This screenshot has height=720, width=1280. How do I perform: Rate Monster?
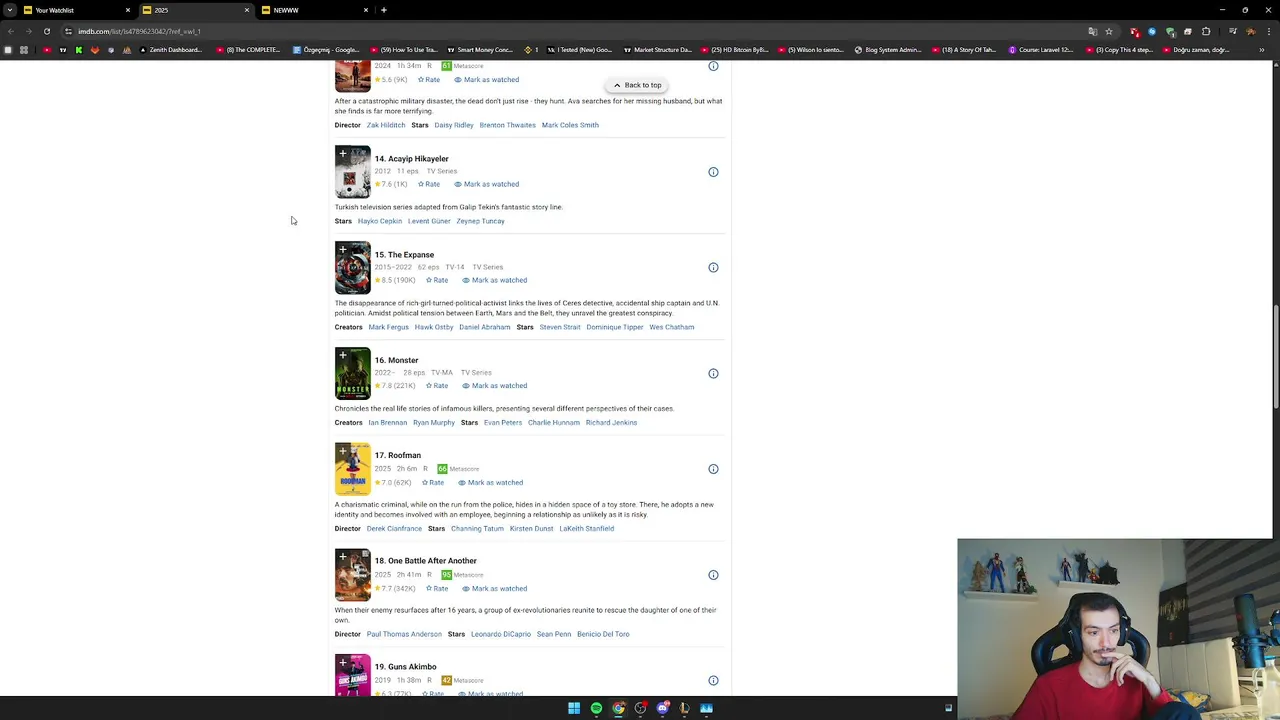437,386
